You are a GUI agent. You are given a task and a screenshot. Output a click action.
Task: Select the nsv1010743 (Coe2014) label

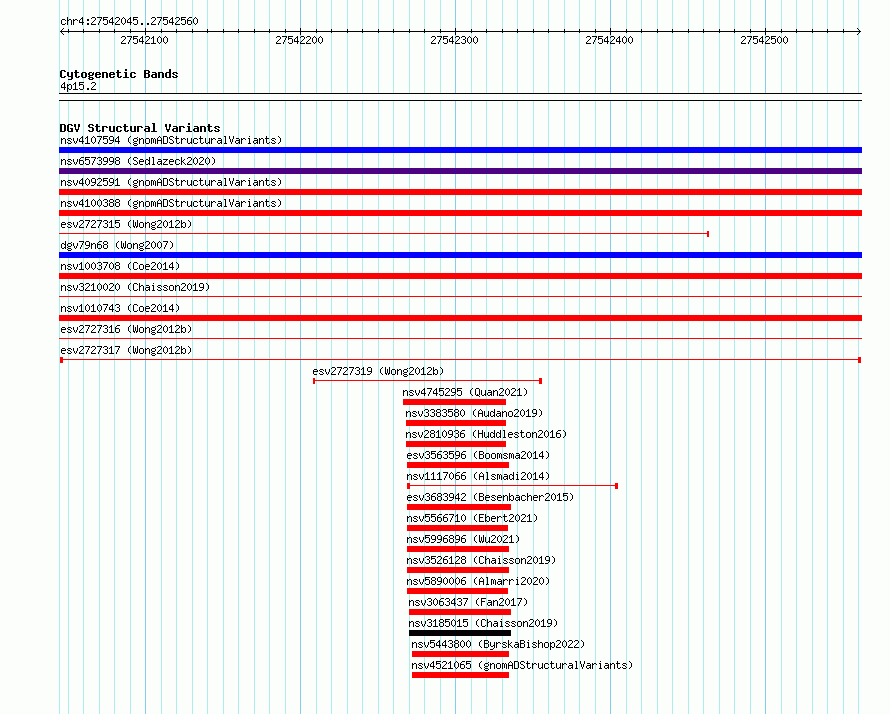coord(120,308)
